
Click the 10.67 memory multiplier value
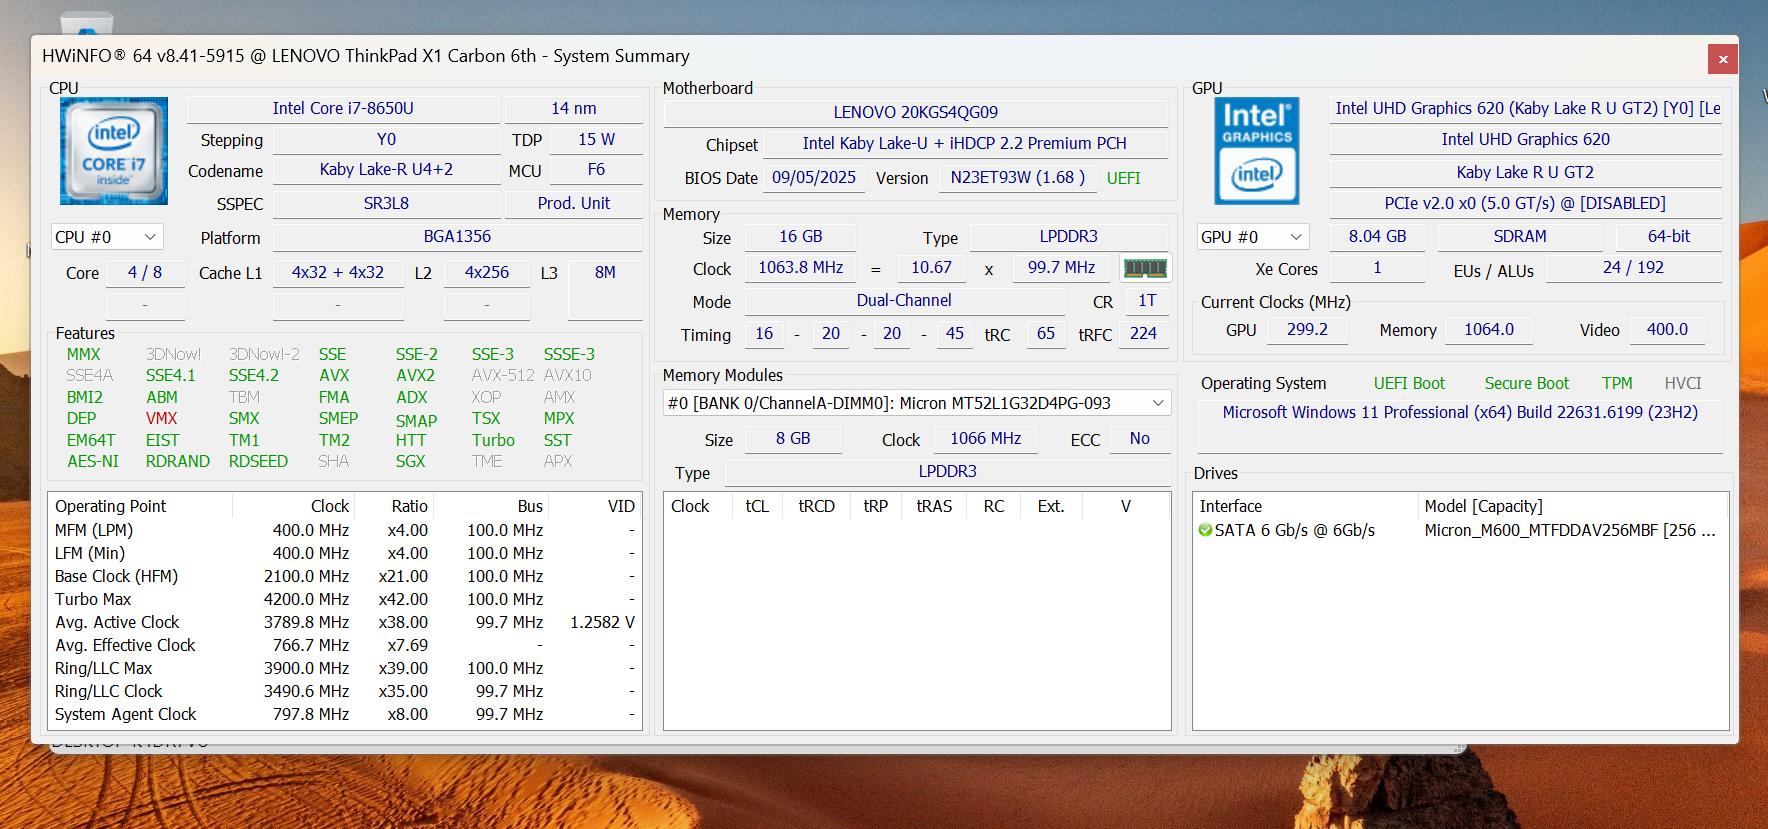pyautogui.click(x=931, y=267)
